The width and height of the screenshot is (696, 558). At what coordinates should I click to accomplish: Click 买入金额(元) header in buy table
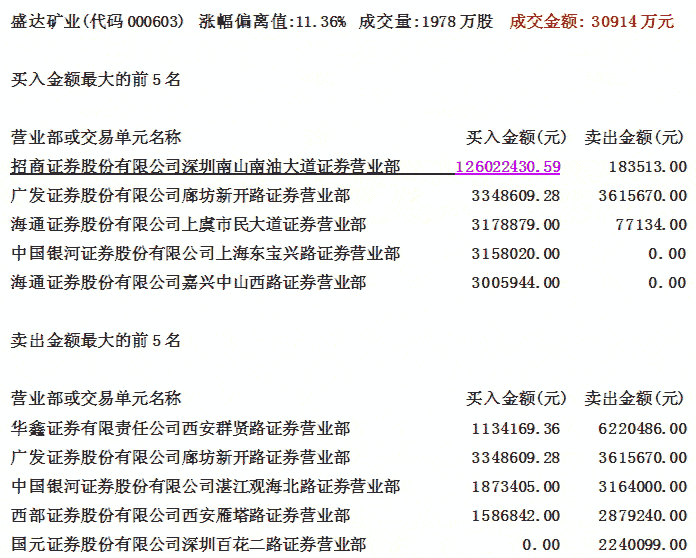[516, 137]
